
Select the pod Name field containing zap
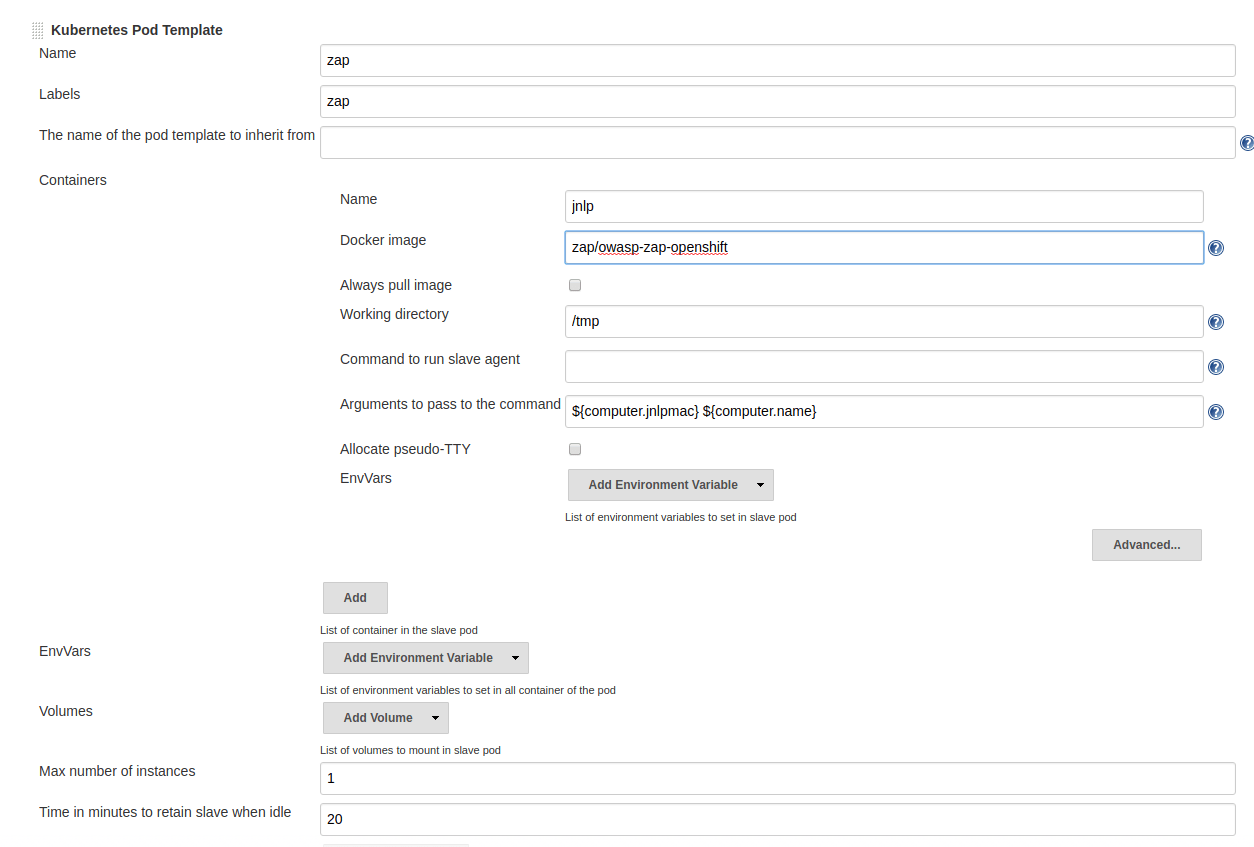tap(777, 60)
